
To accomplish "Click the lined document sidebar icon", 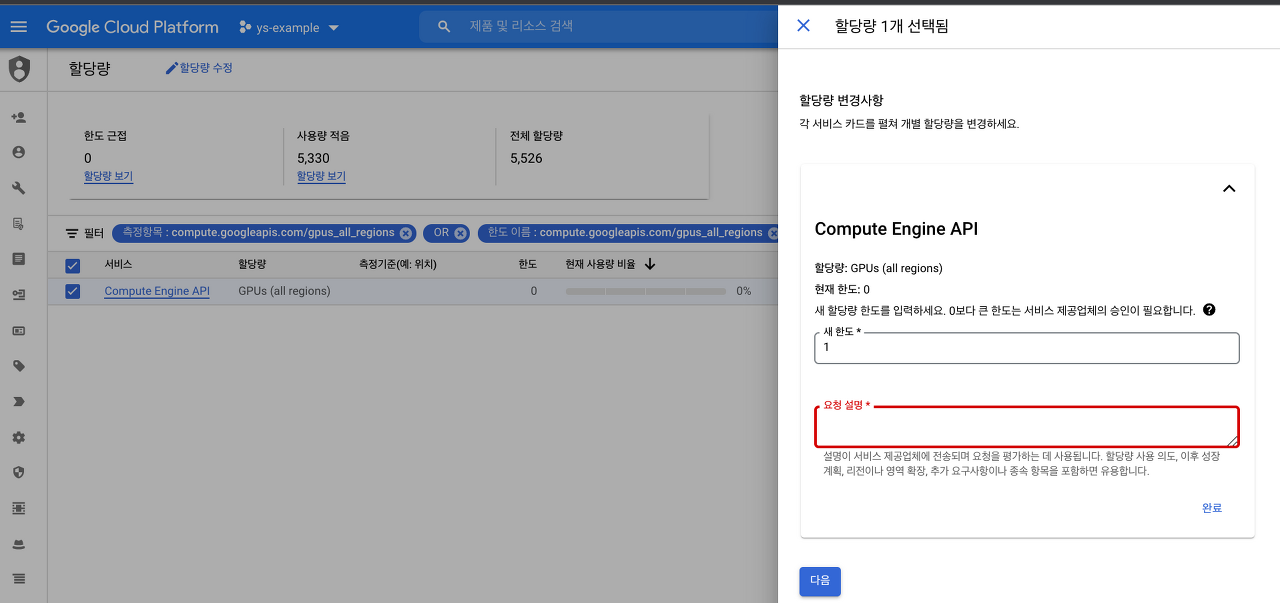I will 18,259.
